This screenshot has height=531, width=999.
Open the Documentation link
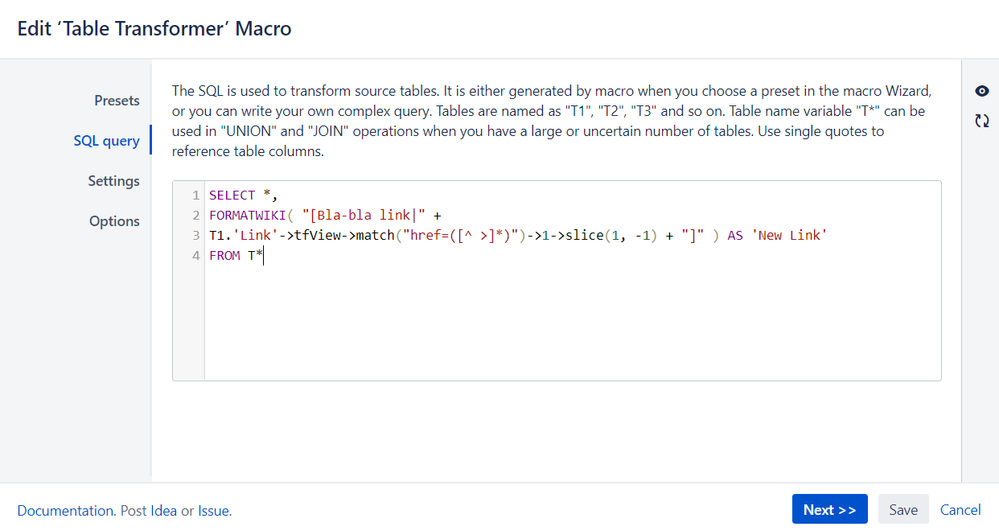tap(65, 511)
